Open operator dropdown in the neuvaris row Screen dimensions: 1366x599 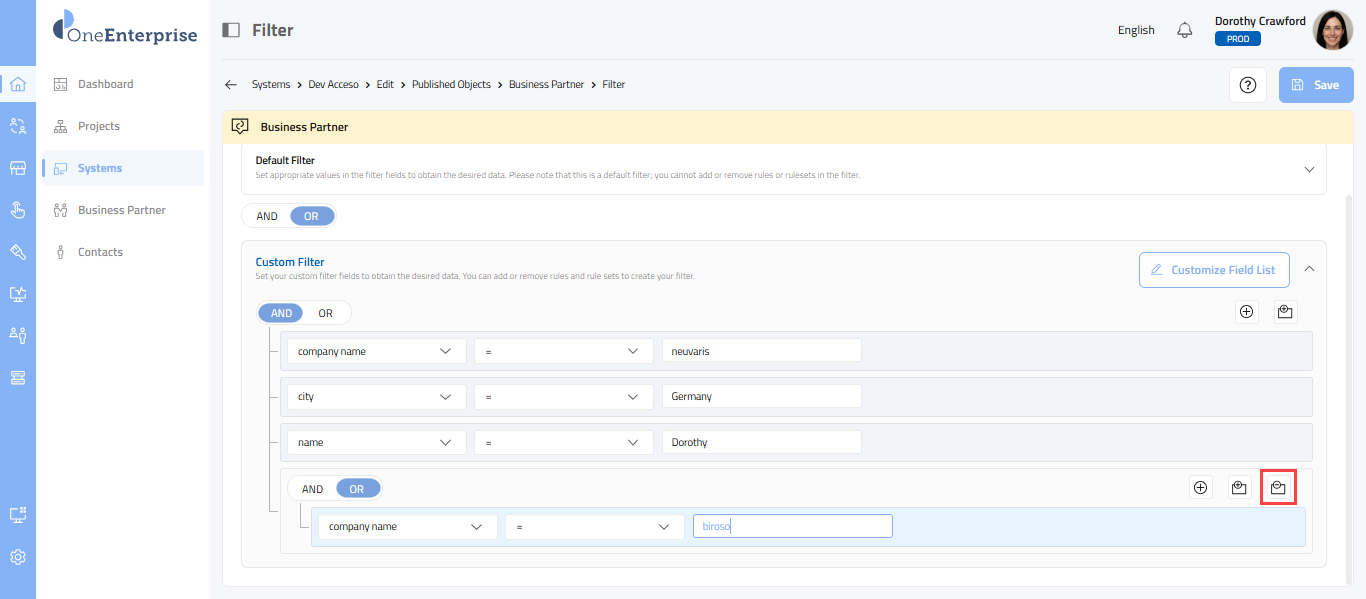coord(557,352)
